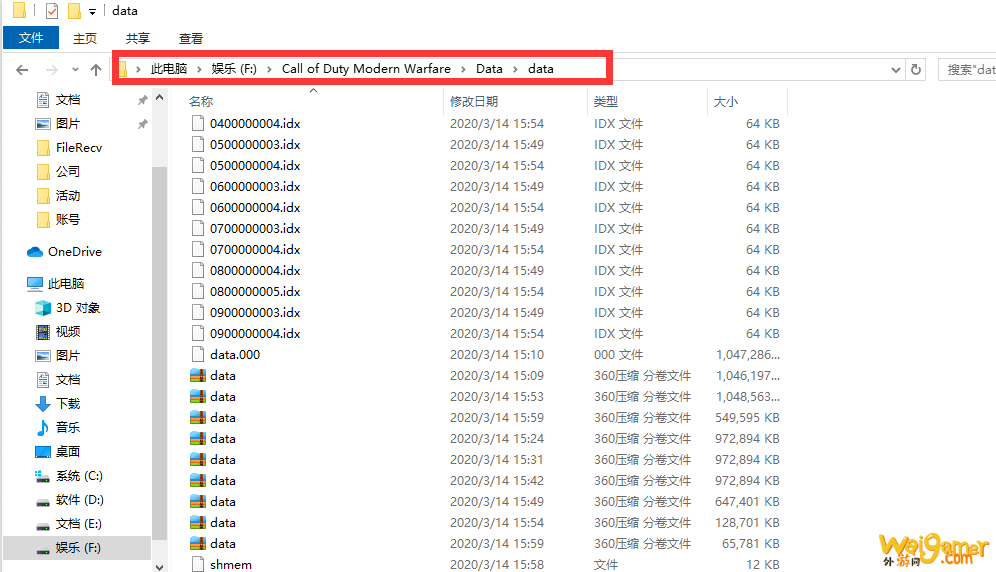Click 娱乐 (F:) in the address path
Image resolution: width=996 pixels, height=572 pixels.
click(x=234, y=69)
